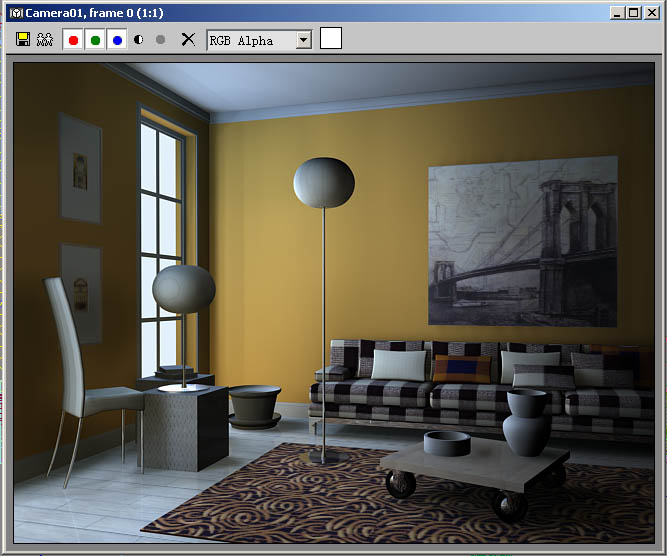The height and width of the screenshot is (556, 667).
Task: Click the white color swatch
Action: pos(331,38)
